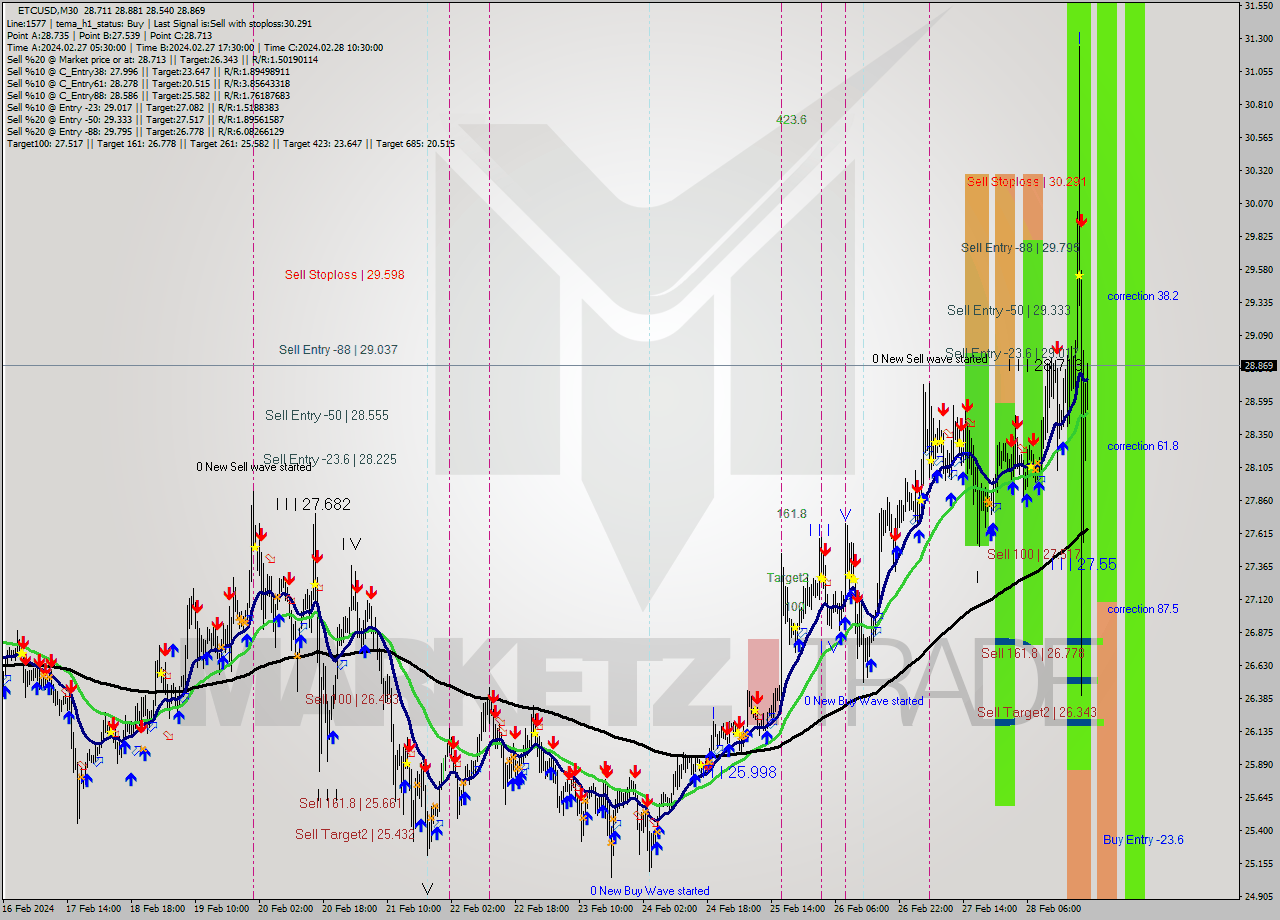Select the 31.300 price axis label

tap(1259, 38)
